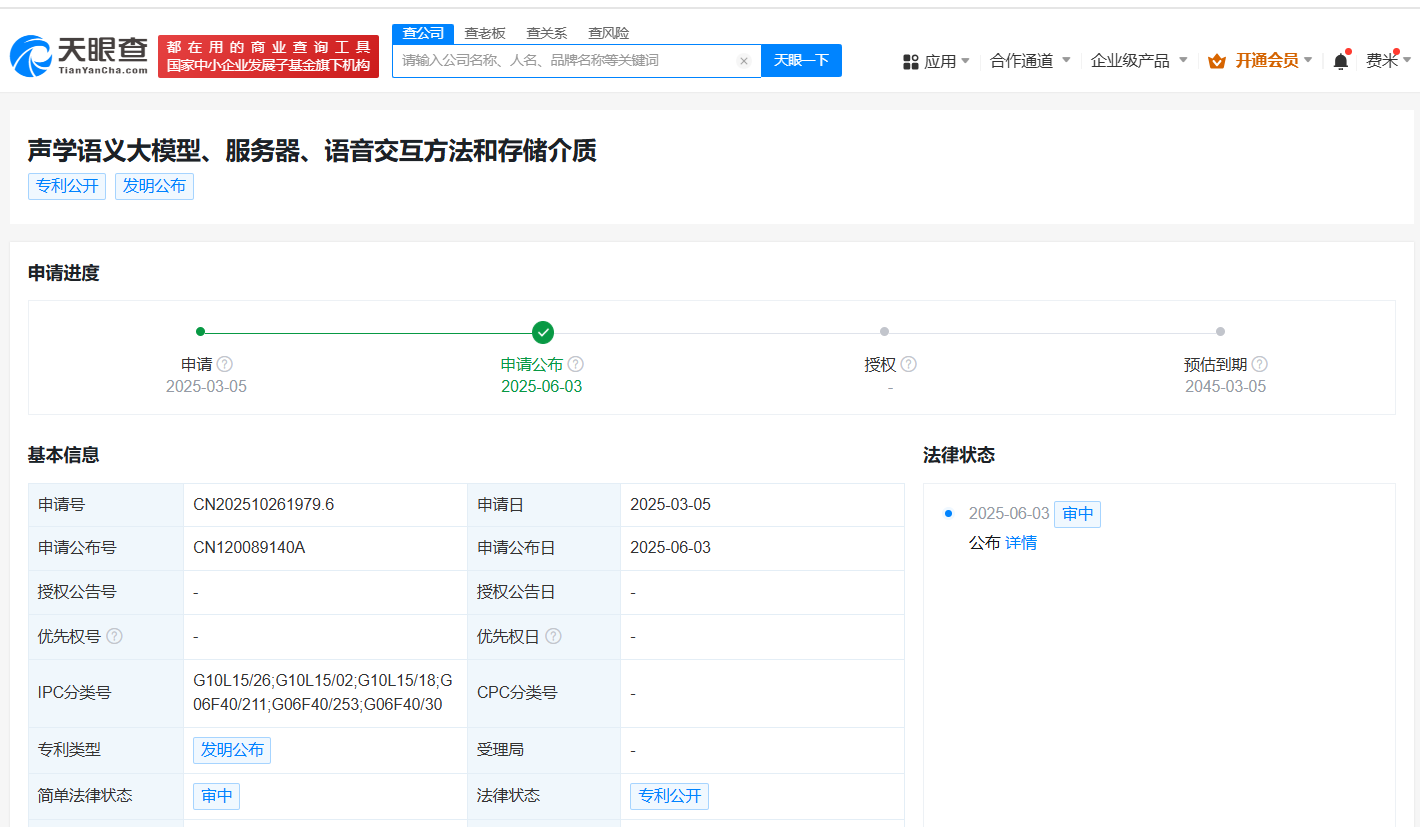Viewport: 1420px width, 827px height.
Task: Click the patent title heading
Action: click(312, 150)
